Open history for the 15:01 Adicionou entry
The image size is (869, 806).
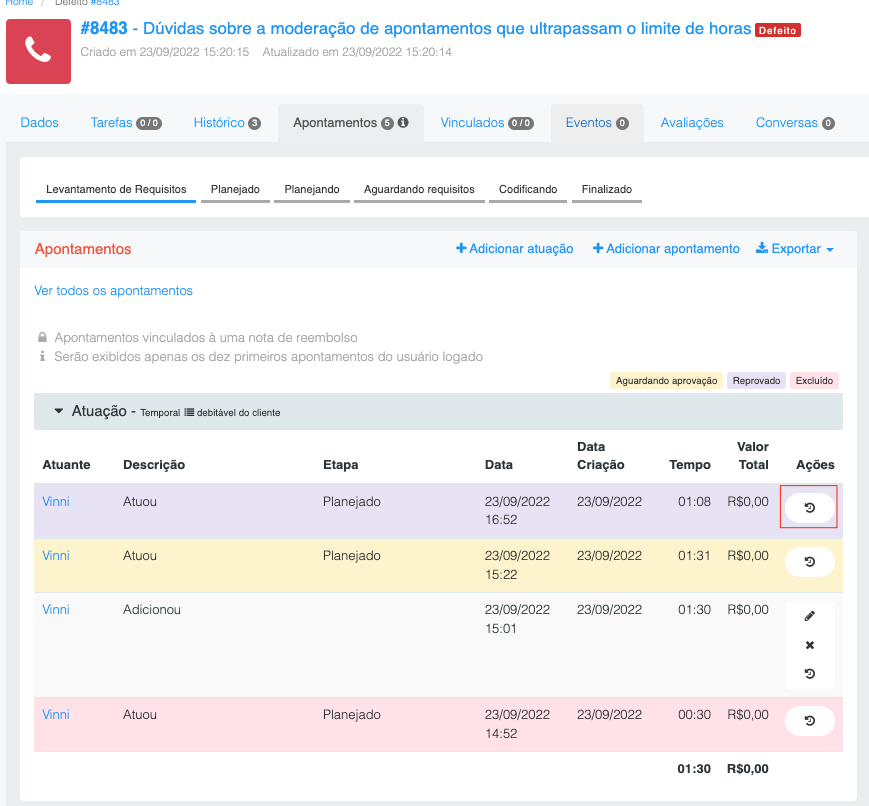click(x=810, y=674)
